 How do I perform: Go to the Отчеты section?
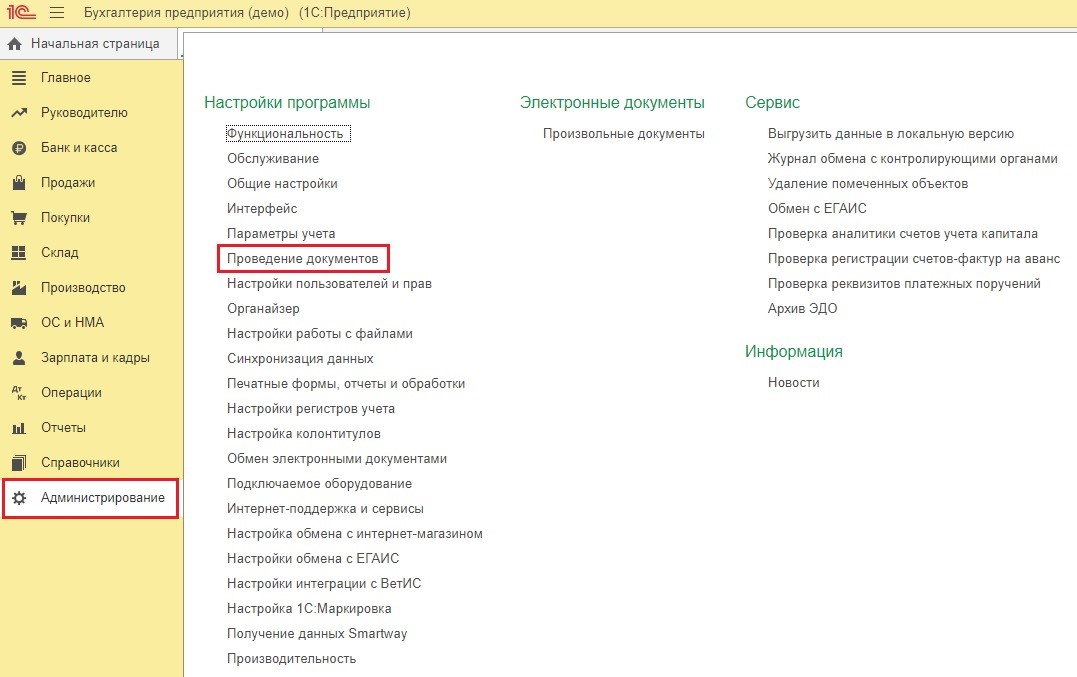[x=63, y=428]
